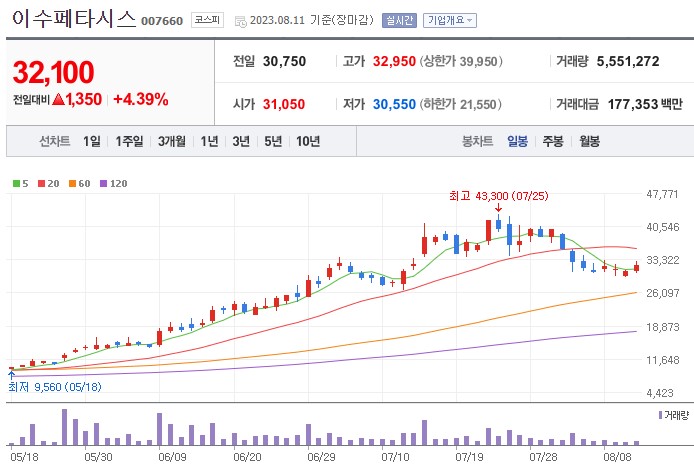Click the 06/09 date axis label

point(172,457)
